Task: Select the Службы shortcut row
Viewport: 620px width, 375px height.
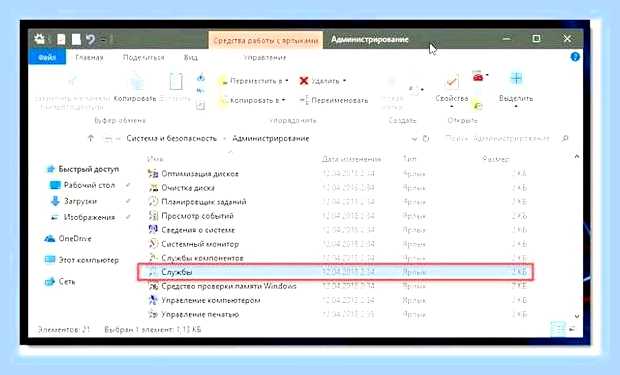Action: (x=335, y=272)
